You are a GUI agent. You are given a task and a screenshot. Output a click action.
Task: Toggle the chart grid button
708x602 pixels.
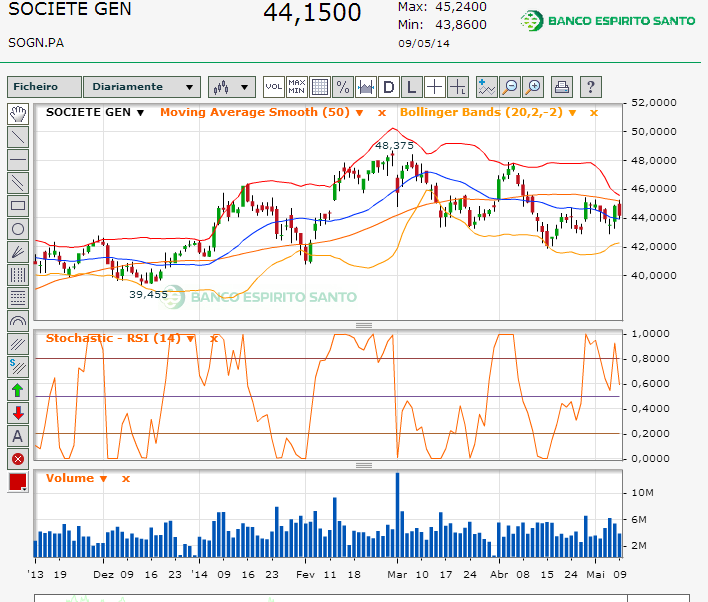(320, 87)
